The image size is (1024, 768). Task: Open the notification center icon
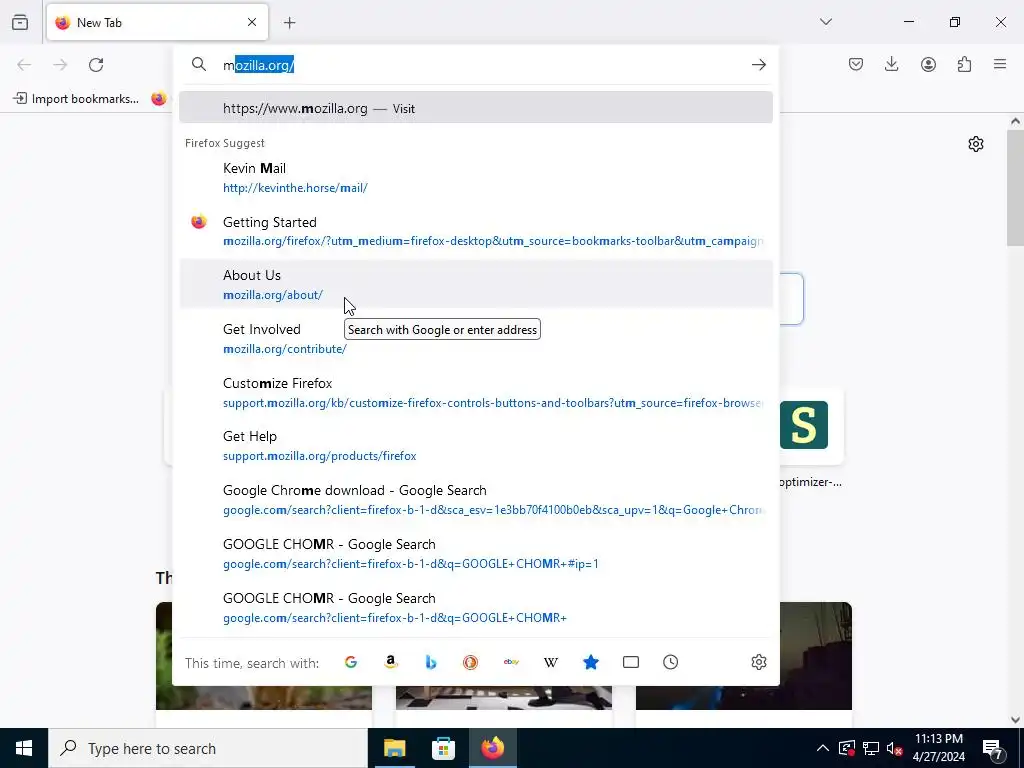tap(993, 749)
